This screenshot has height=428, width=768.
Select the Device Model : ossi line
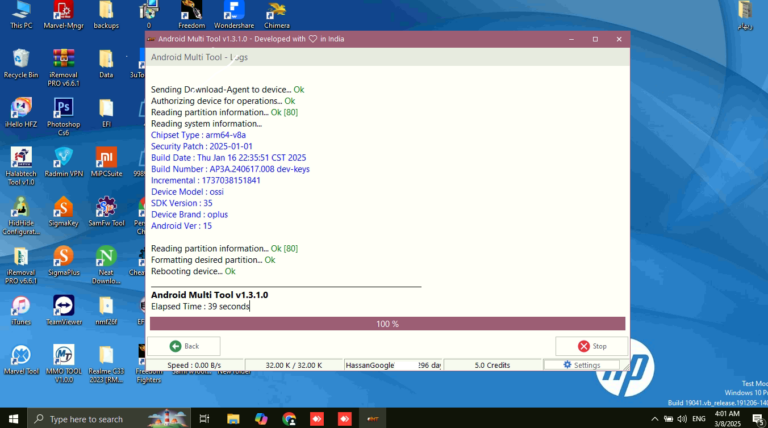tap(187, 192)
